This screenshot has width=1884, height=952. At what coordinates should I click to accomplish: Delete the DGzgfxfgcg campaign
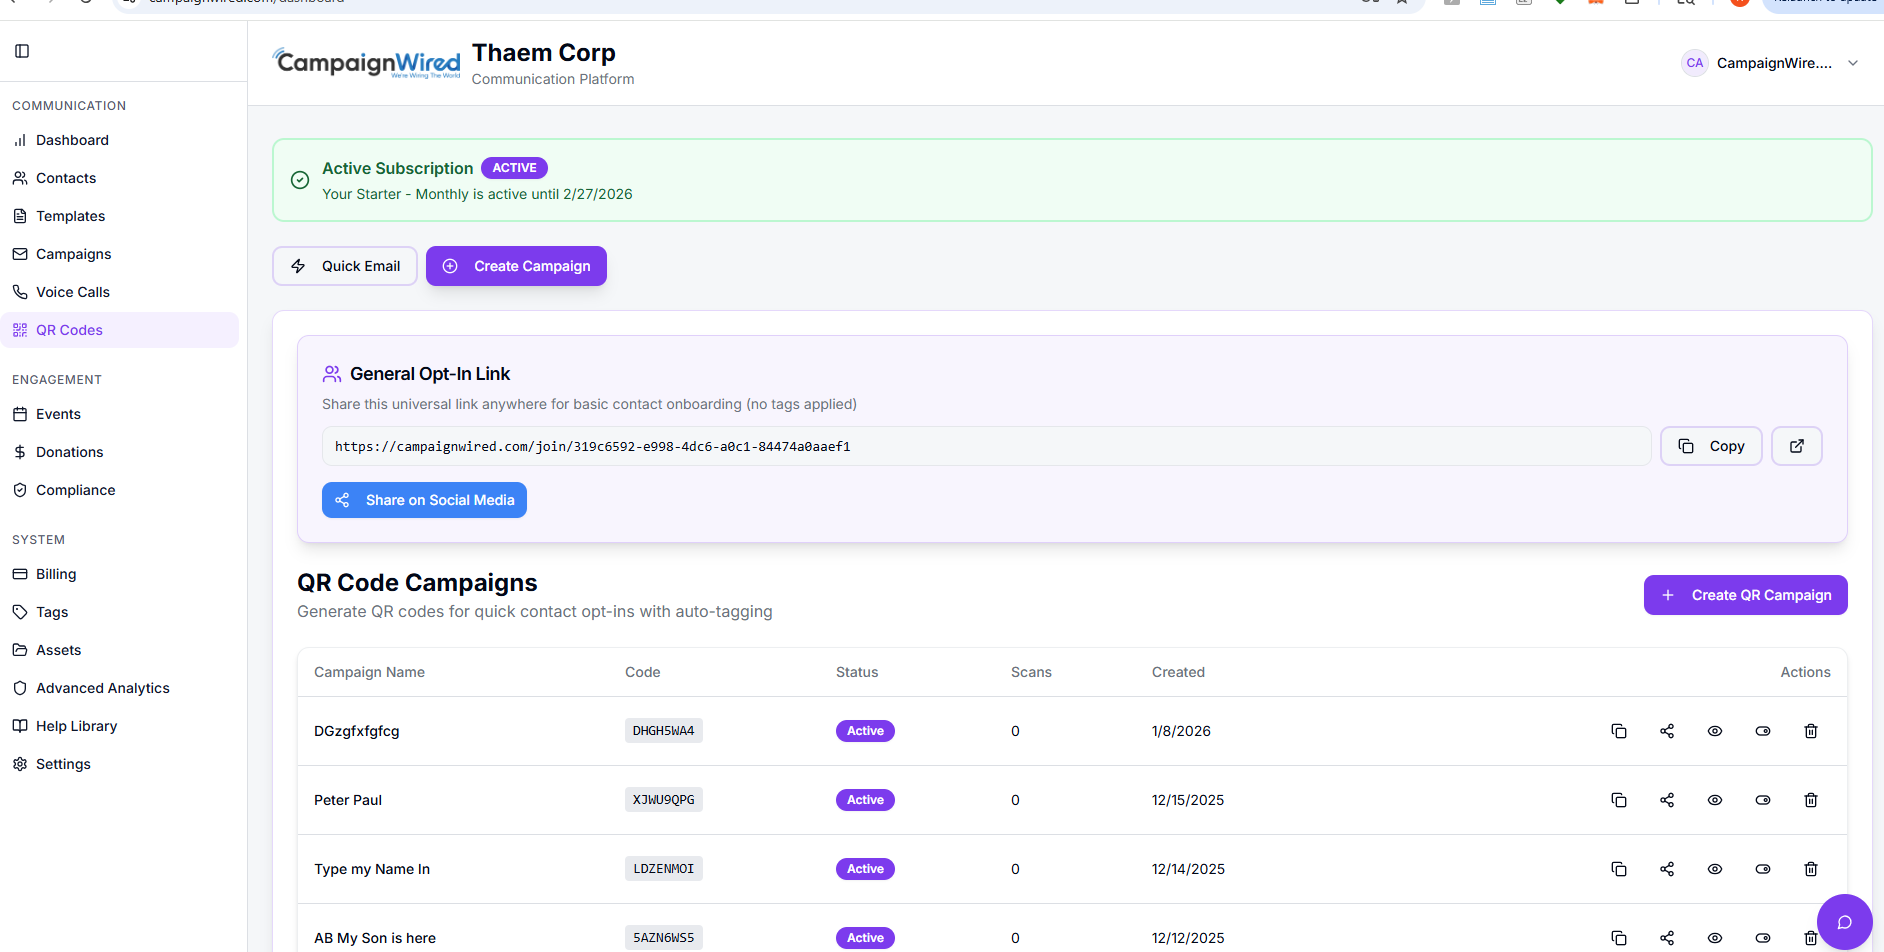pos(1811,731)
